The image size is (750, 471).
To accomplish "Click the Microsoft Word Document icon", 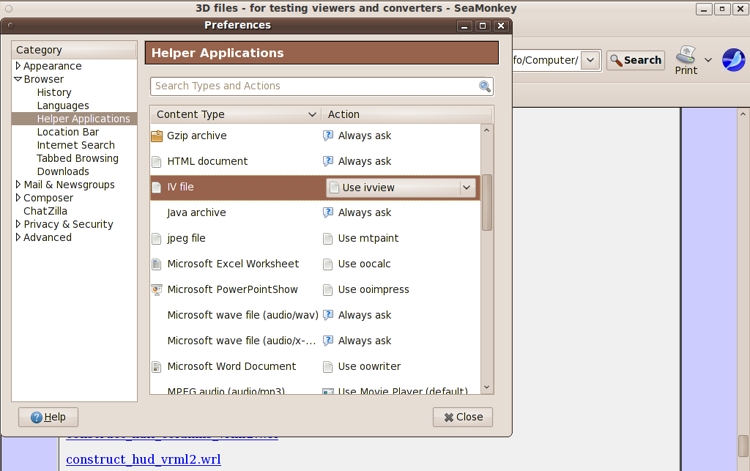I will click(156, 367).
